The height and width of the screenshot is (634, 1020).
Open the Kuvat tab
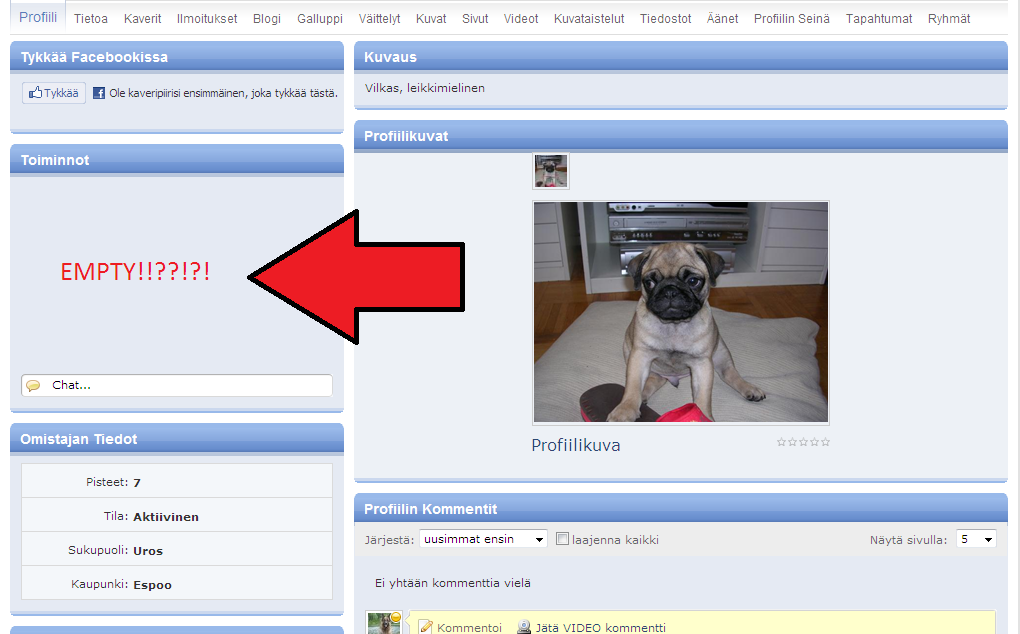[x=431, y=19]
